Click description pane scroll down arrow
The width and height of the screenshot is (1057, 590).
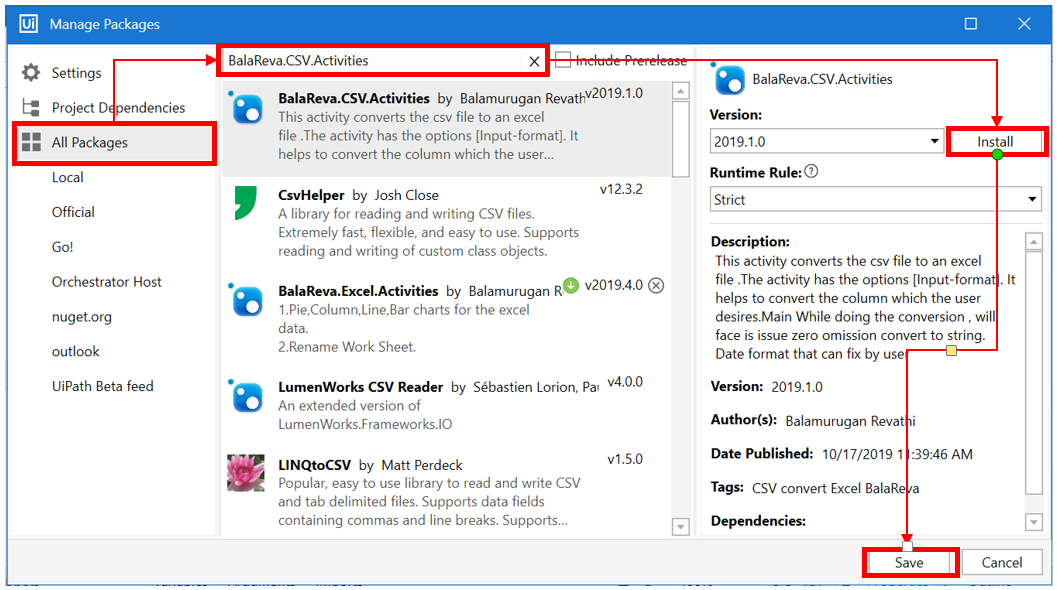[1033, 522]
